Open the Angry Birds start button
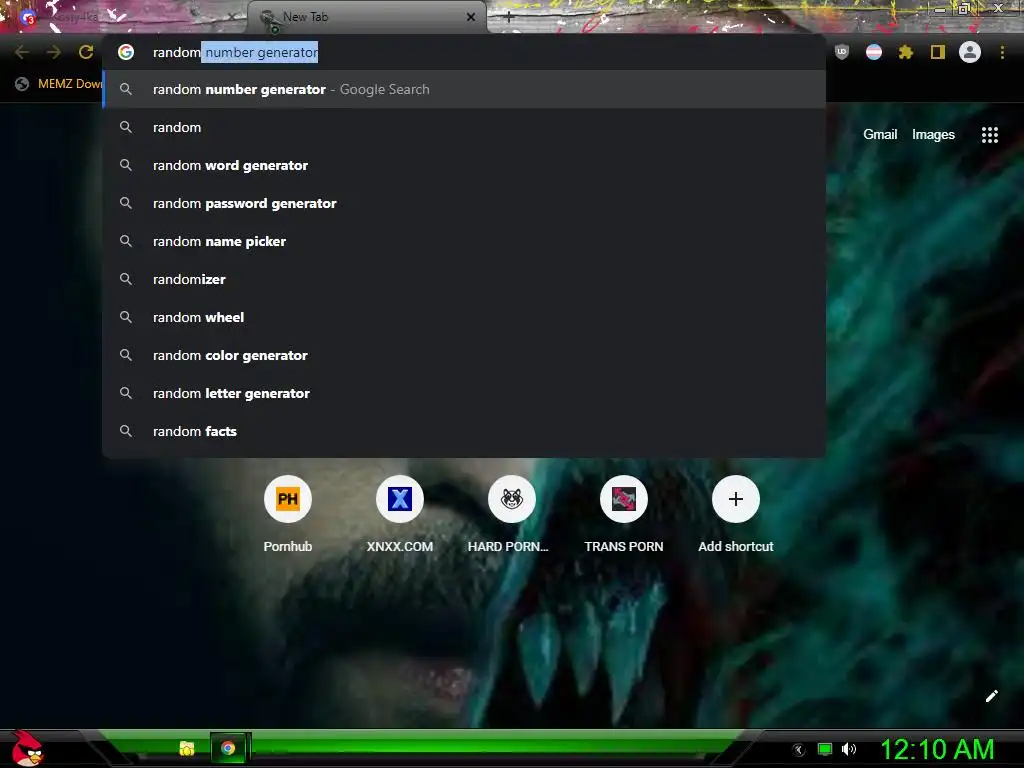 [x=28, y=748]
